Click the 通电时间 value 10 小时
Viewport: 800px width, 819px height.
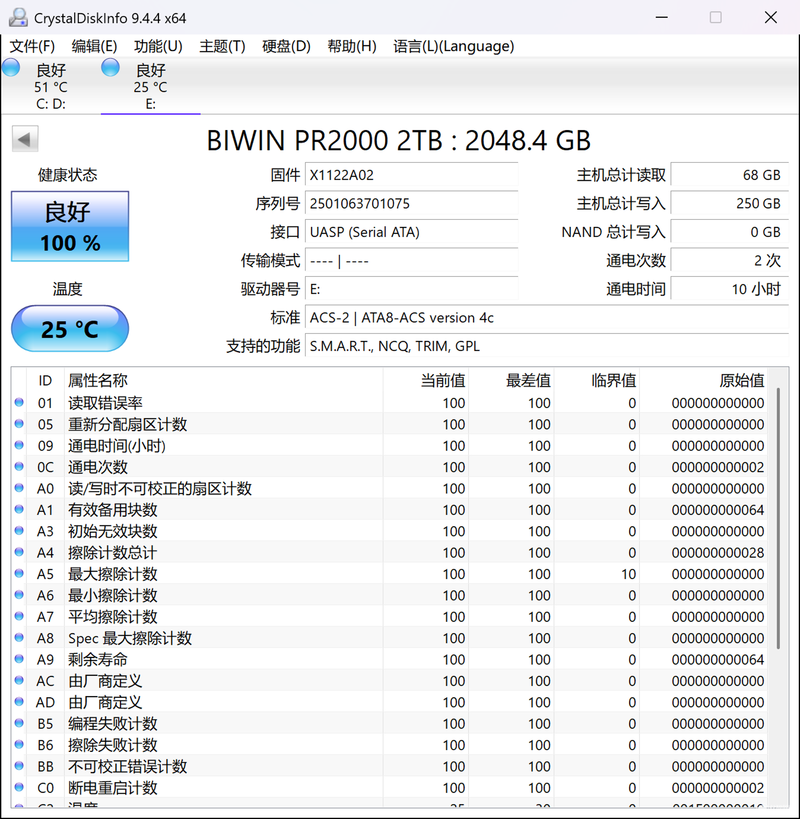[730, 289]
